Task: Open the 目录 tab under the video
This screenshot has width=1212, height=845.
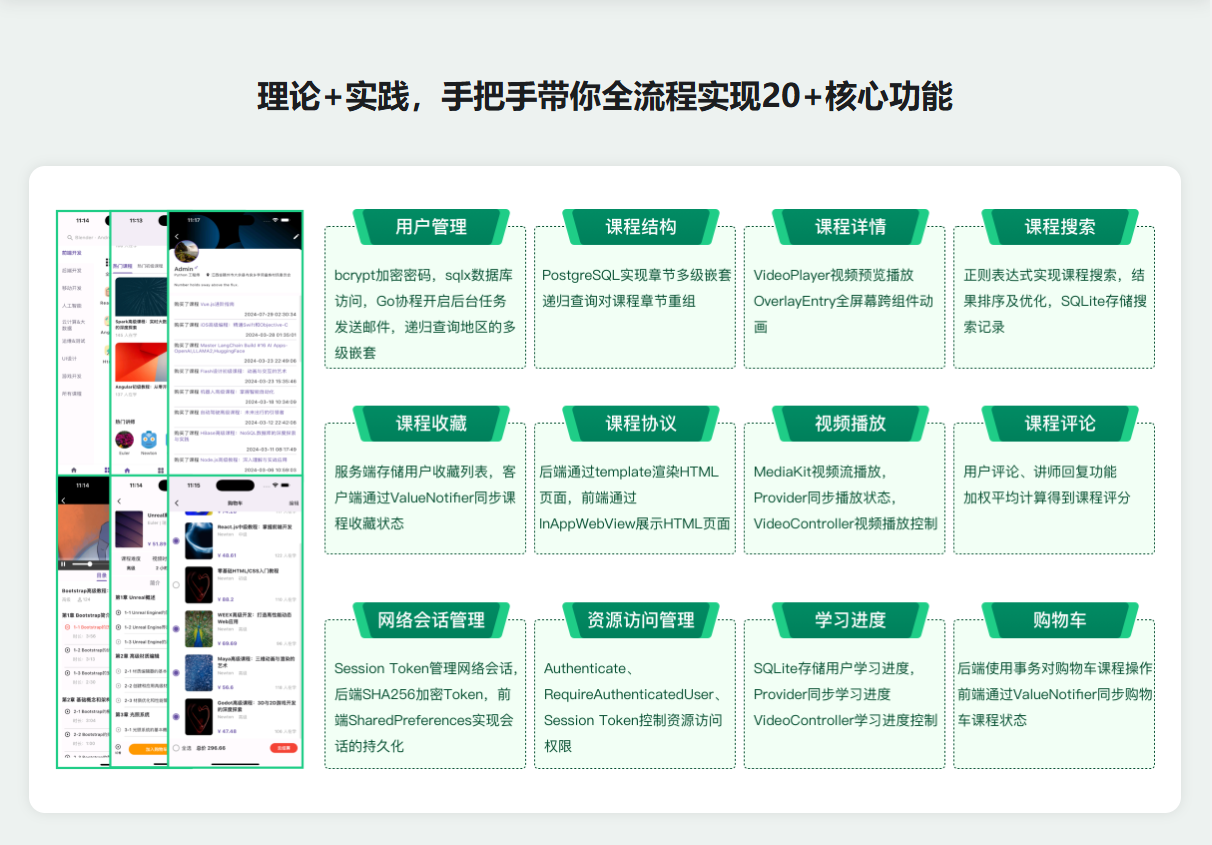Action: (101, 576)
